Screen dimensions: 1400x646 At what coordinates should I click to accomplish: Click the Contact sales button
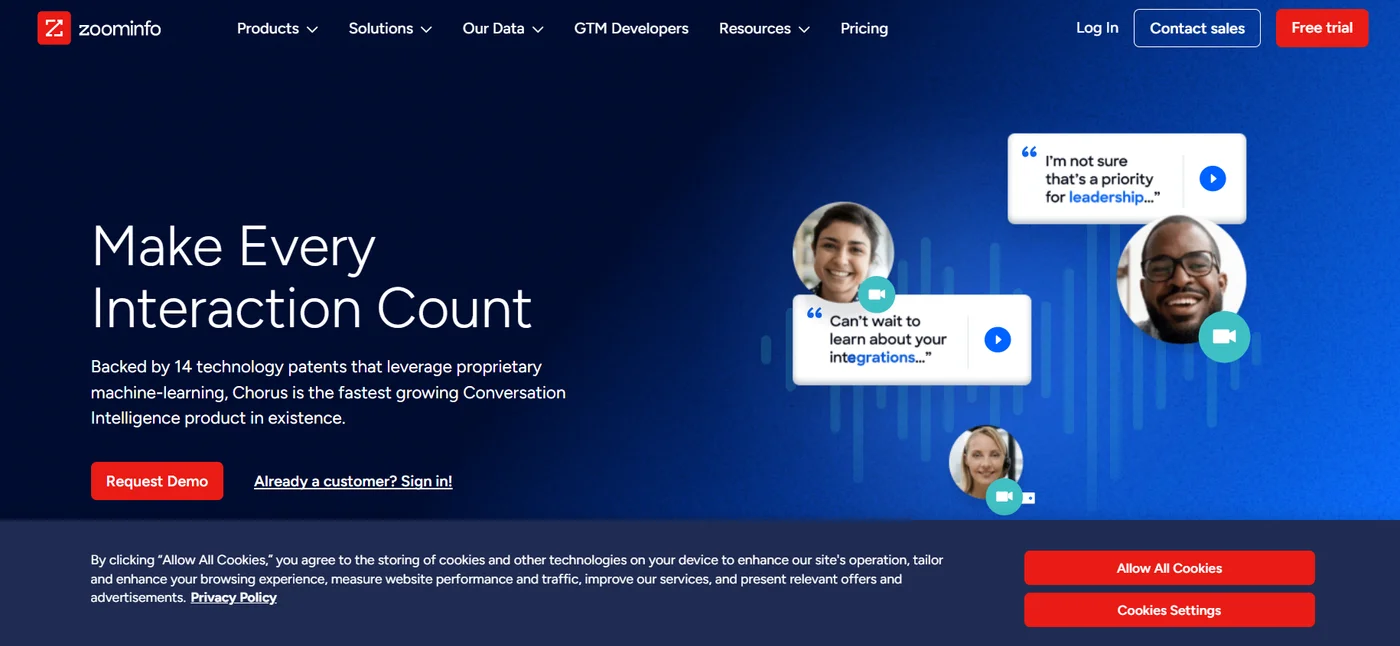(x=1197, y=28)
